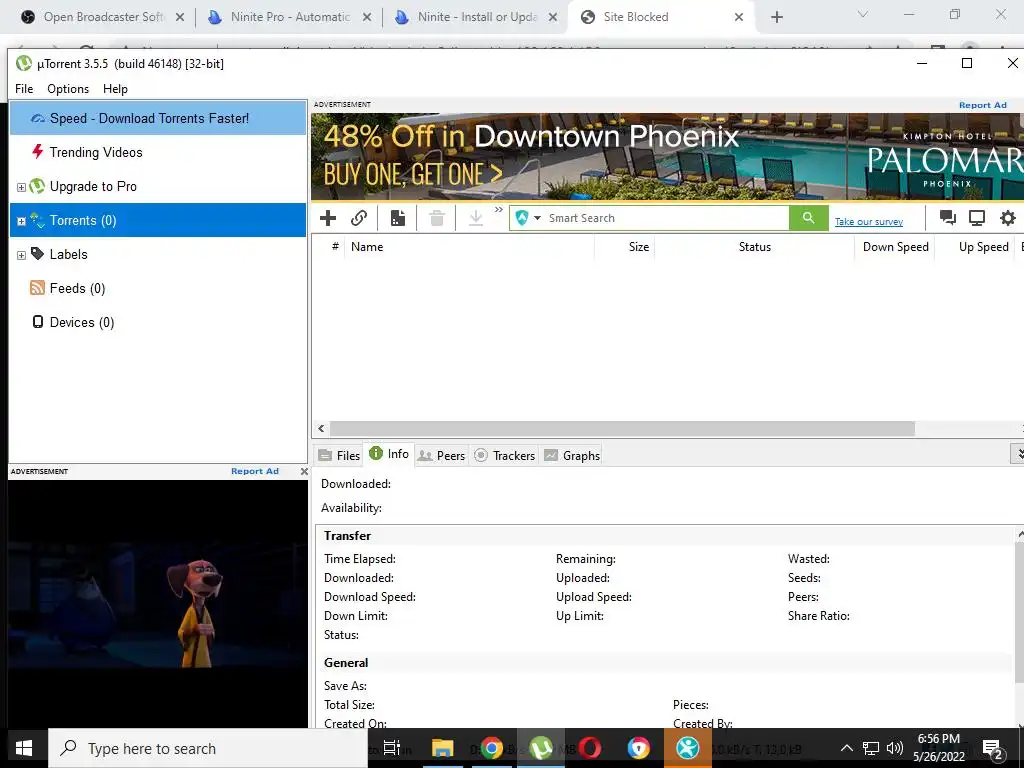
Task: Click the Labels tag icon
Action: pos(37,253)
